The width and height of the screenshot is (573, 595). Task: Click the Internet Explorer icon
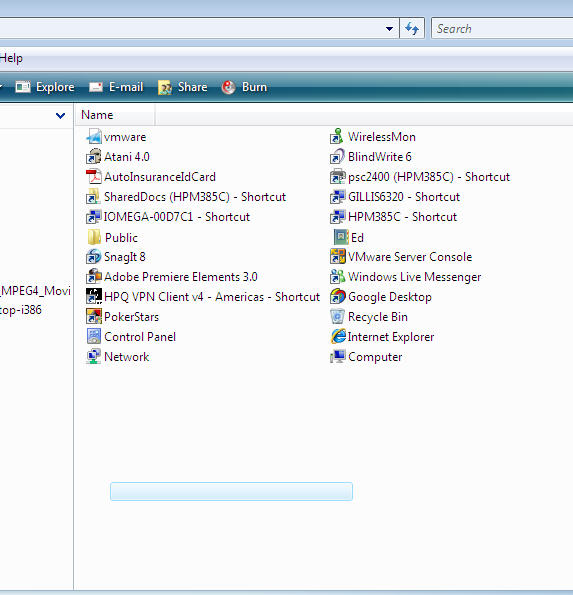[x=338, y=337]
